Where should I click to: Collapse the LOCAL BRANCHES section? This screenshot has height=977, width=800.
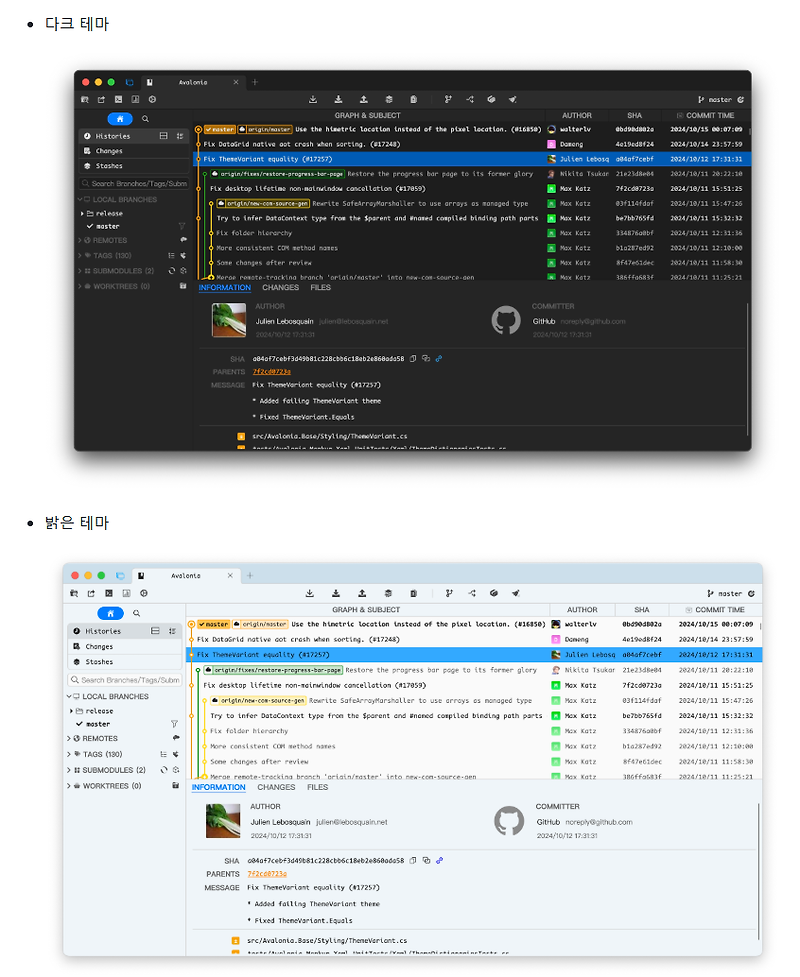click(78, 200)
